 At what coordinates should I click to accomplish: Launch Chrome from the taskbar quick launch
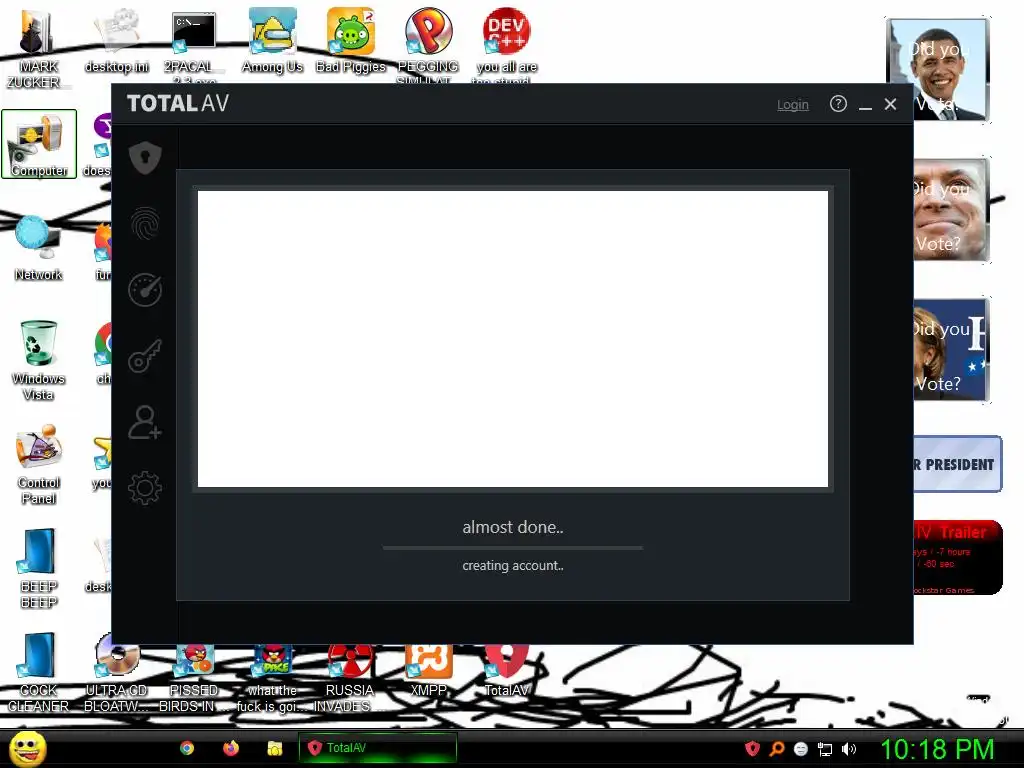click(x=187, y=748)
